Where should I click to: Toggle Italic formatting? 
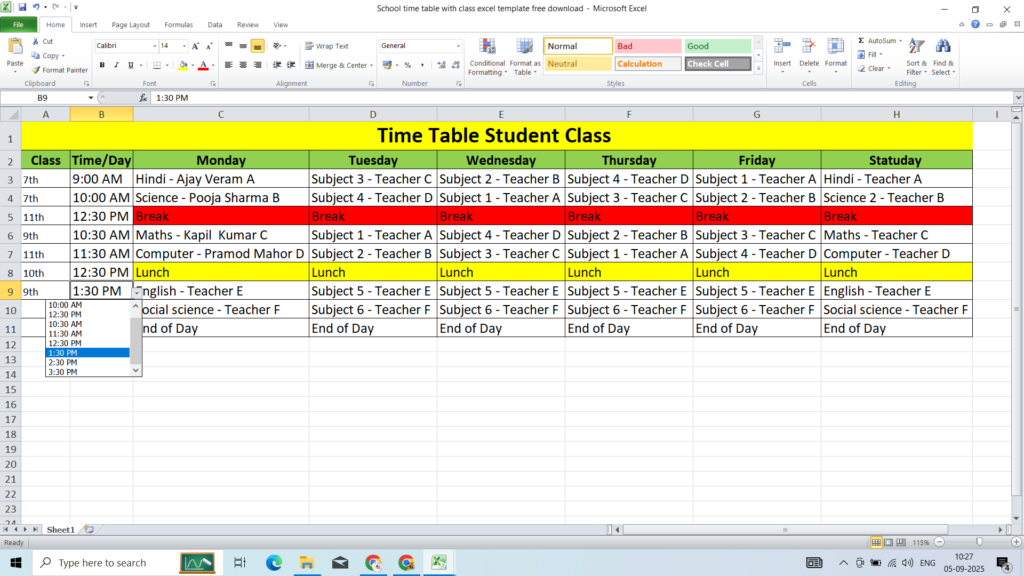click(x=117, y=65)
